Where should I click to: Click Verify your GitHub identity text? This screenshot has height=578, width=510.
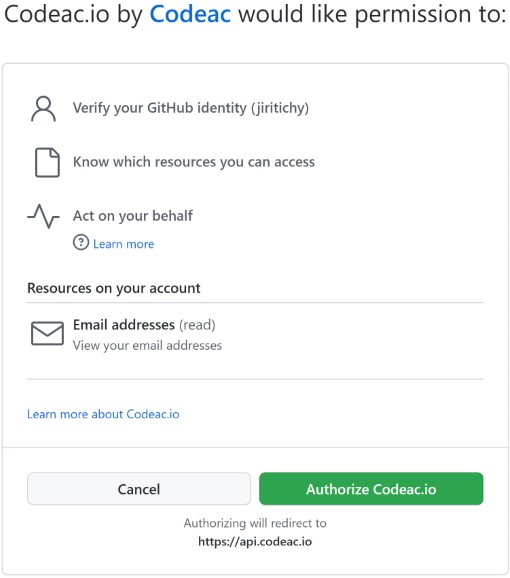tap(191, 108)
